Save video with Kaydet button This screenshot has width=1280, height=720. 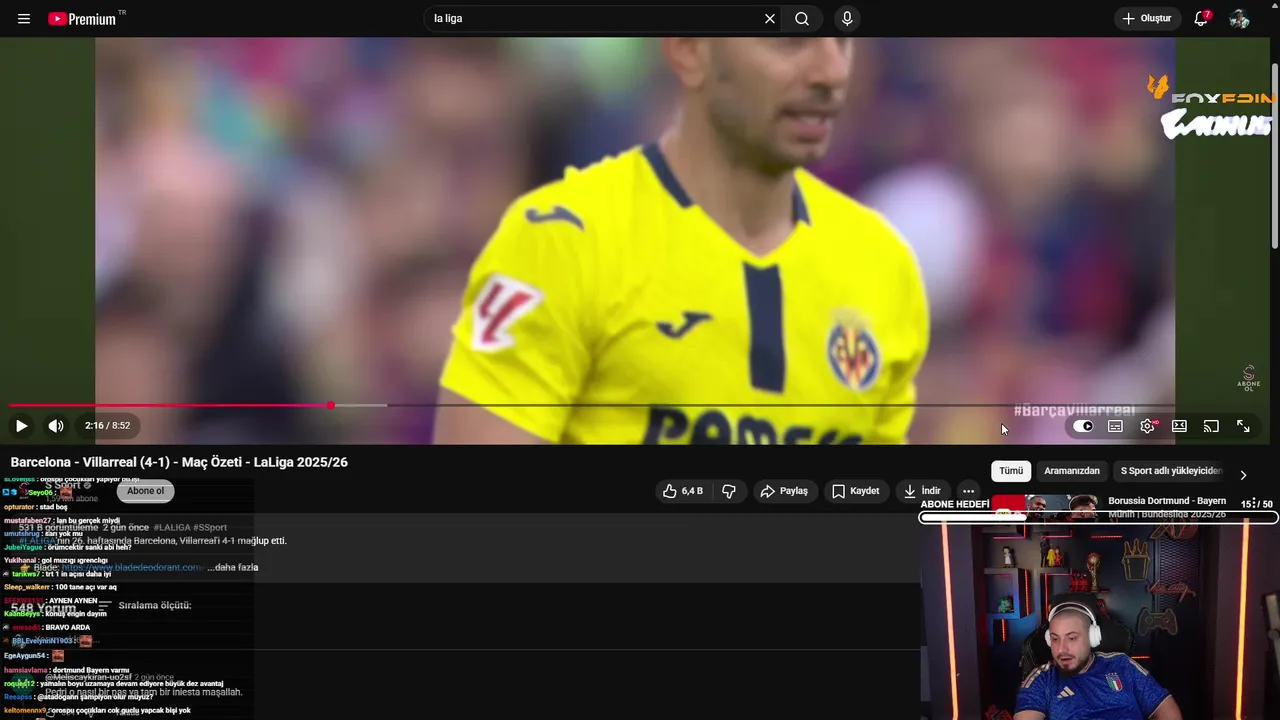tap(856, 491)
